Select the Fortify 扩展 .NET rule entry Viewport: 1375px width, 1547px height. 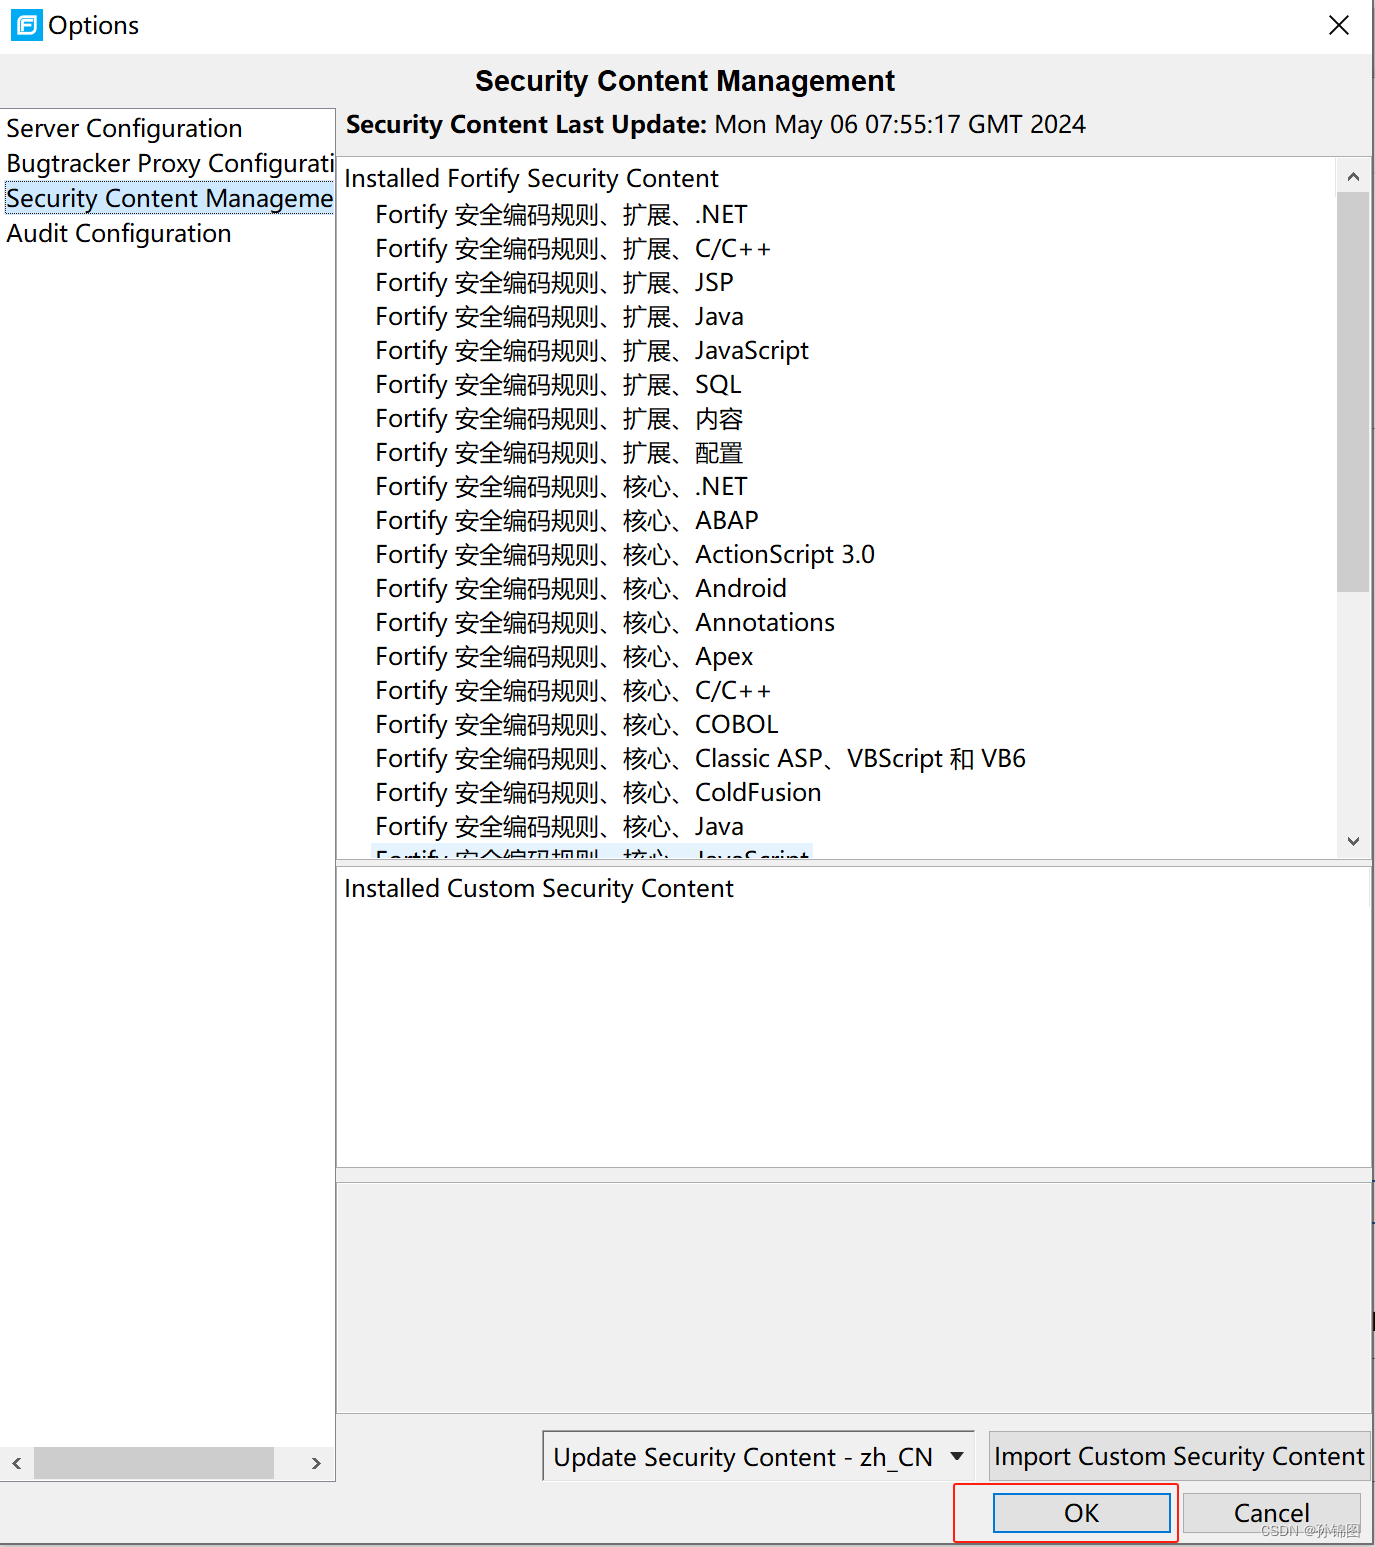pos(560,214)
